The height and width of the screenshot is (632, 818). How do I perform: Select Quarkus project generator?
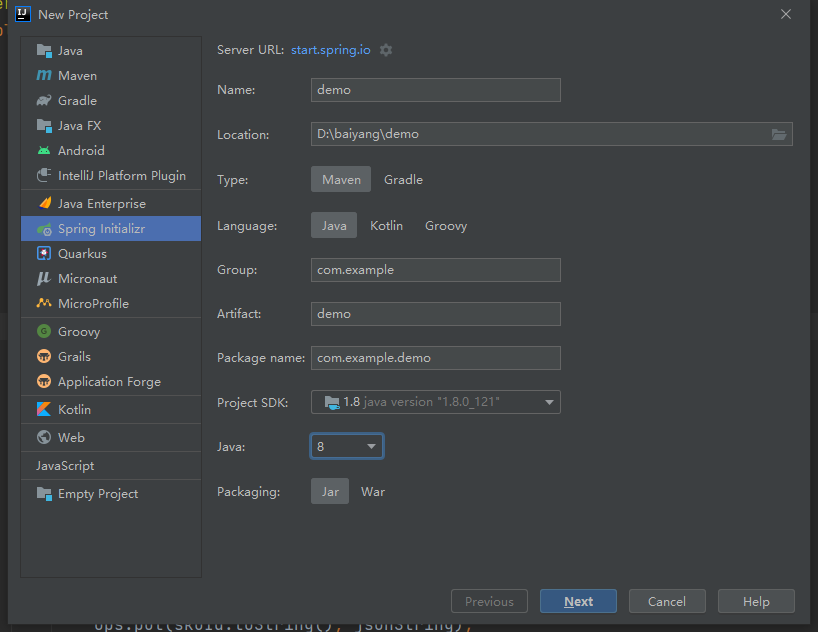[111, 254]
